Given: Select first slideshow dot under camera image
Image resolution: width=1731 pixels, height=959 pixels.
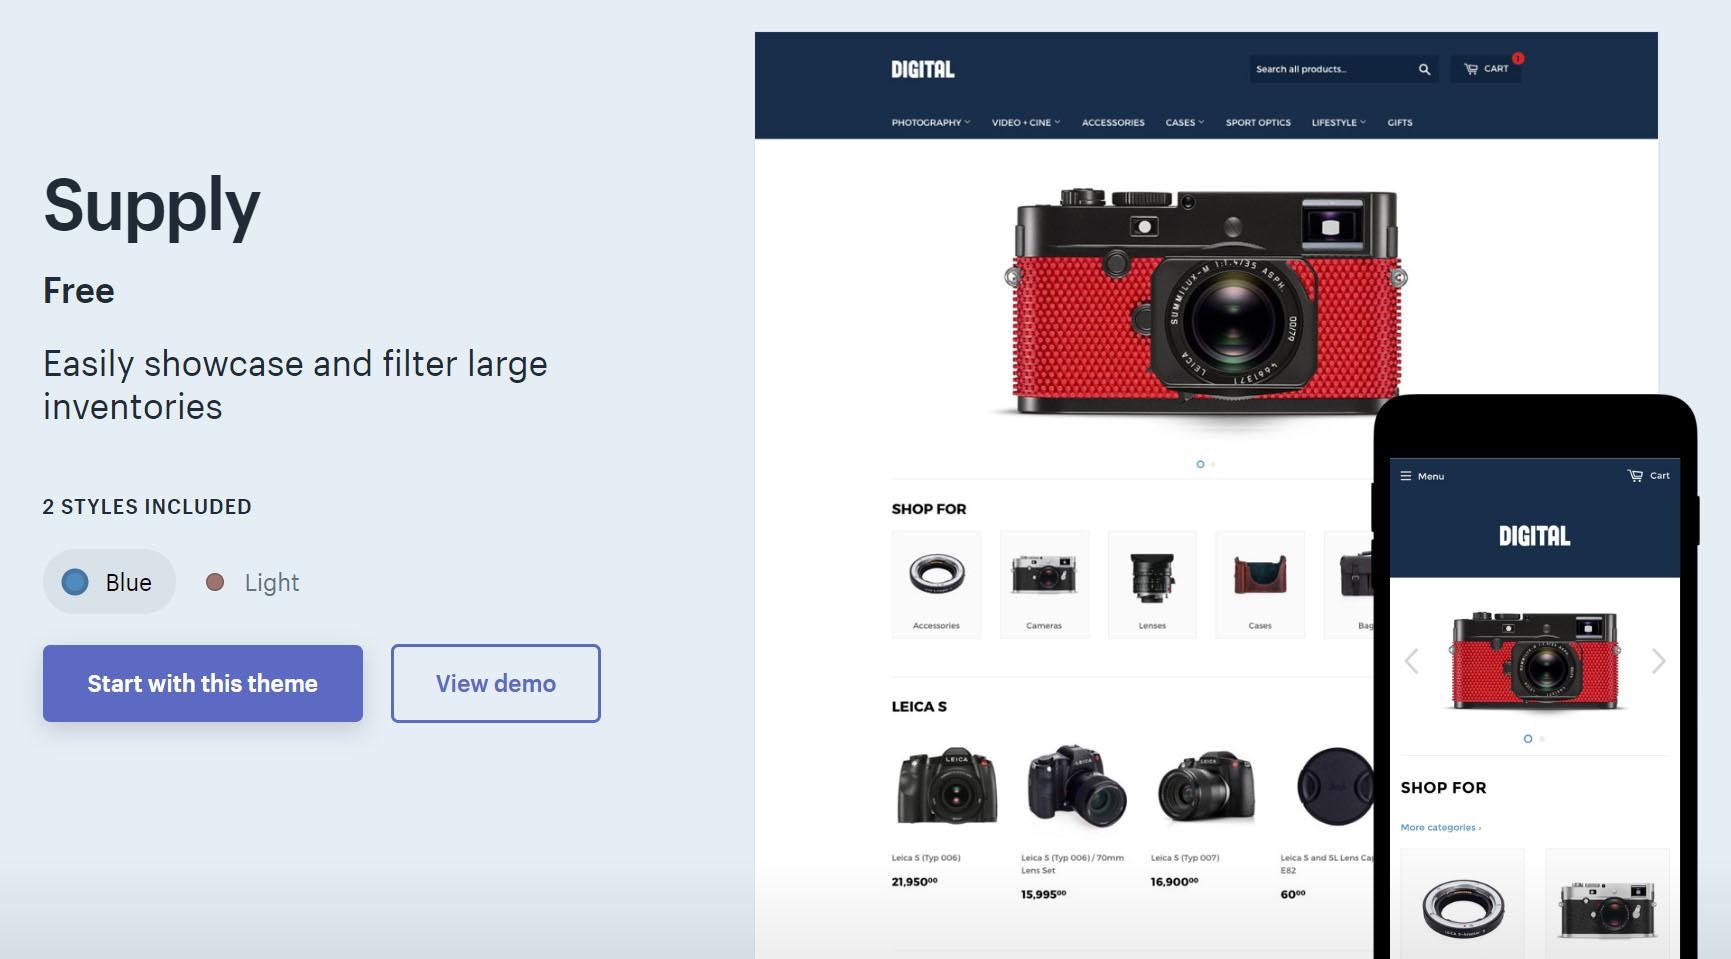Looking at the screenshot, I should [x=1200, y=464].
